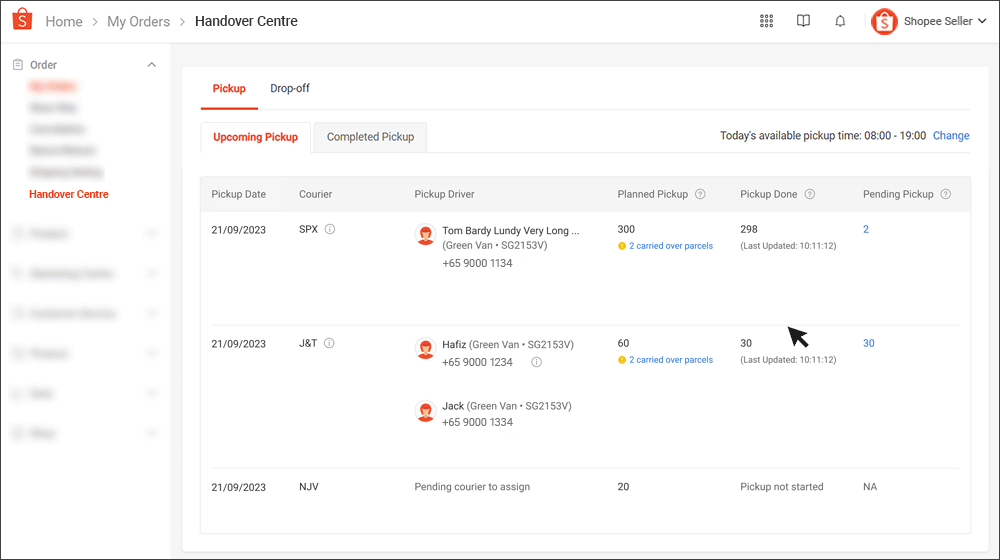Click Change pickup time link
This screenshot has height=560, width=1000.
pyautogui.click(x=951, y=135)
